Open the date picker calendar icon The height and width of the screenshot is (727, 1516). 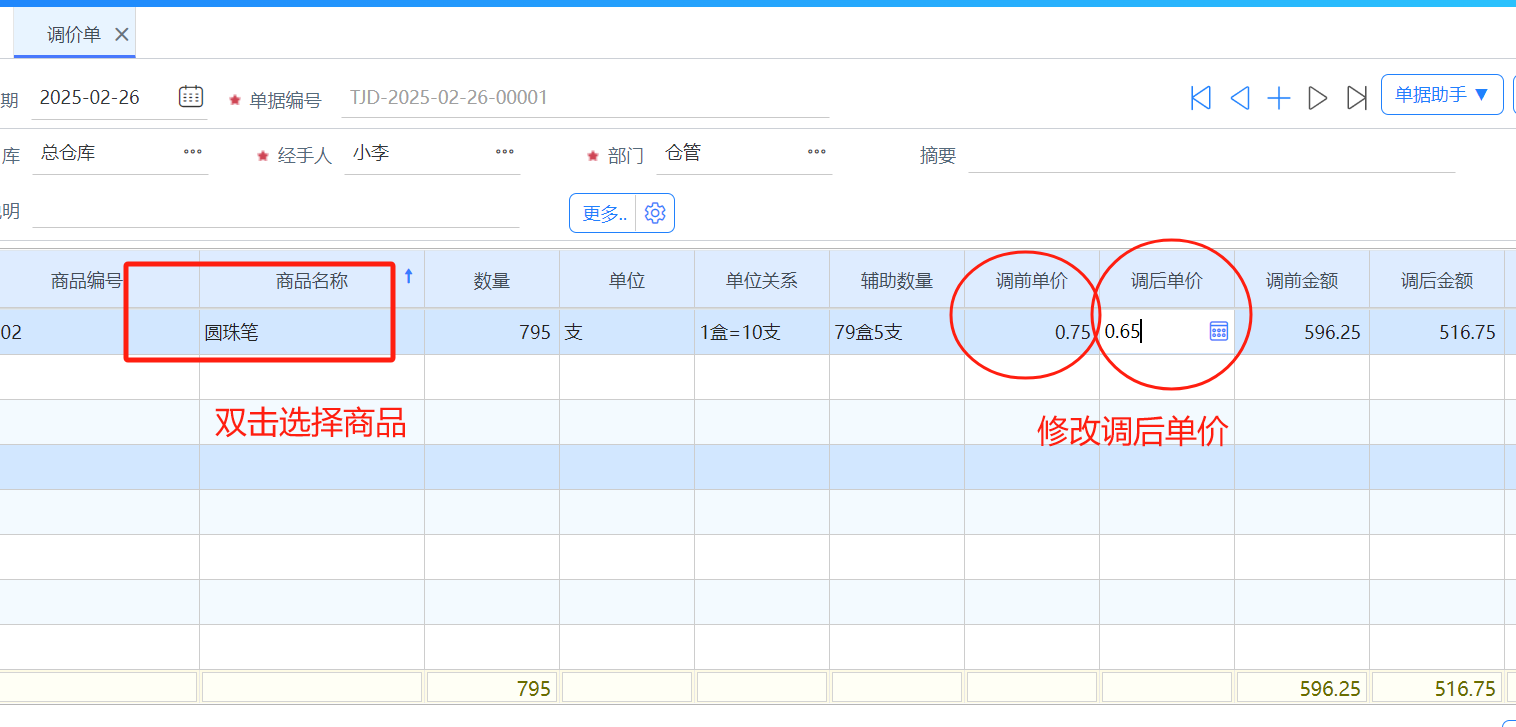pos(191,97)
